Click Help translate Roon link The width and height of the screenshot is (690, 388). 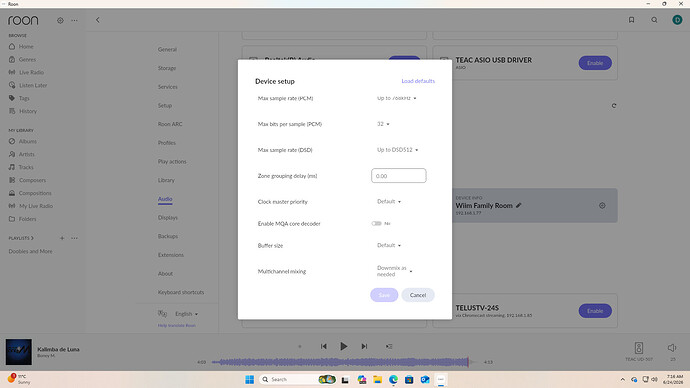tap(176, 326)
